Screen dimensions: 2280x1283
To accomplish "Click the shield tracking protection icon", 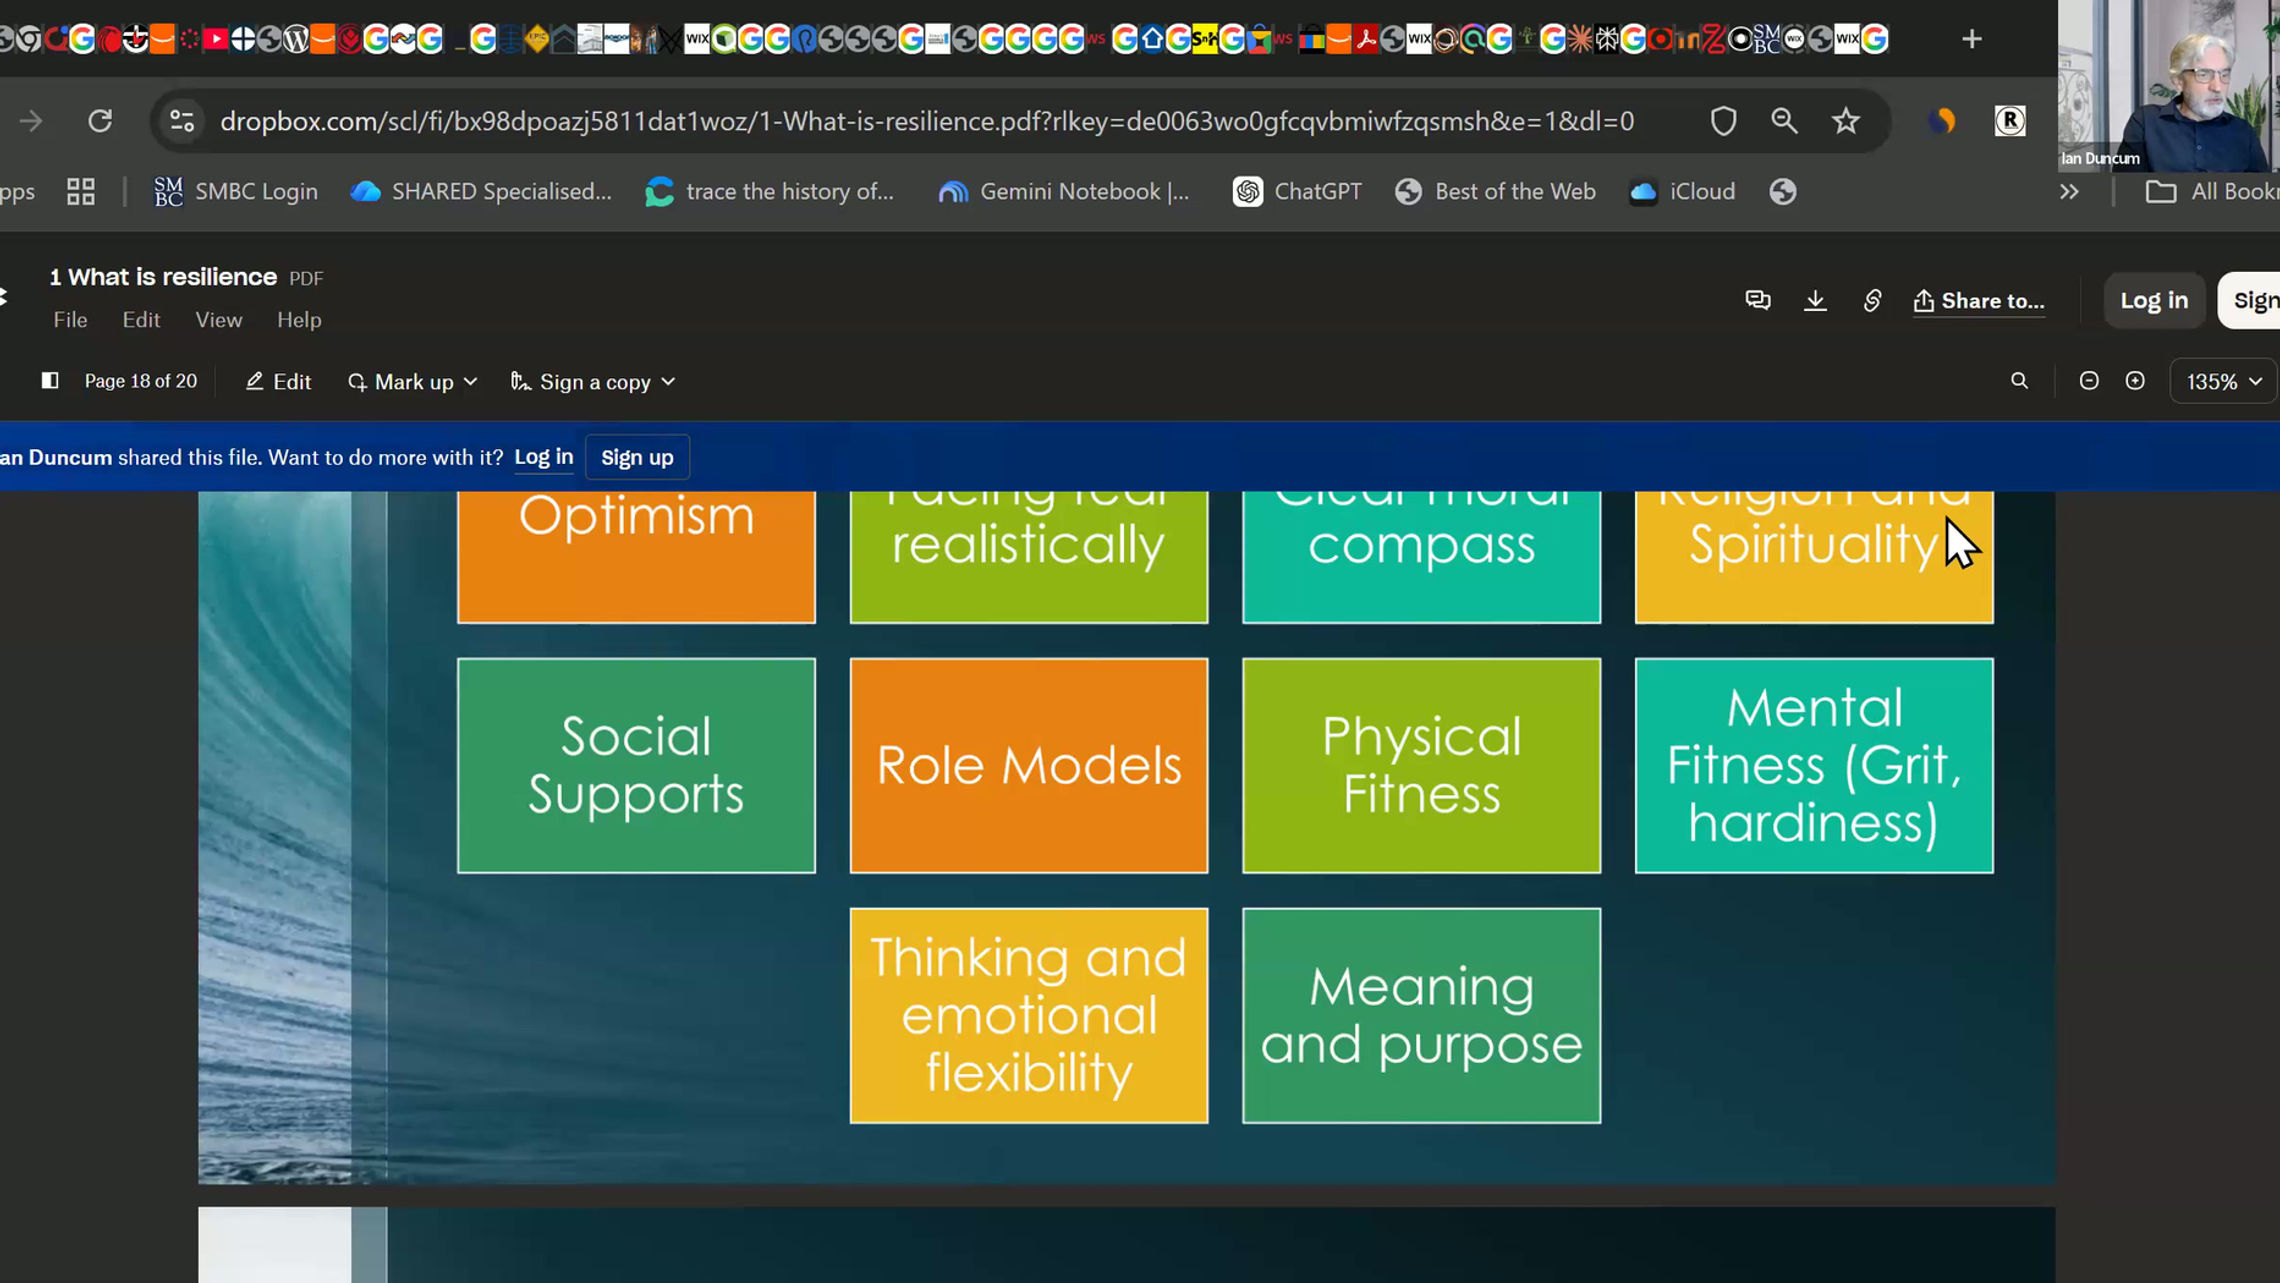I will tap(1723, 121).
